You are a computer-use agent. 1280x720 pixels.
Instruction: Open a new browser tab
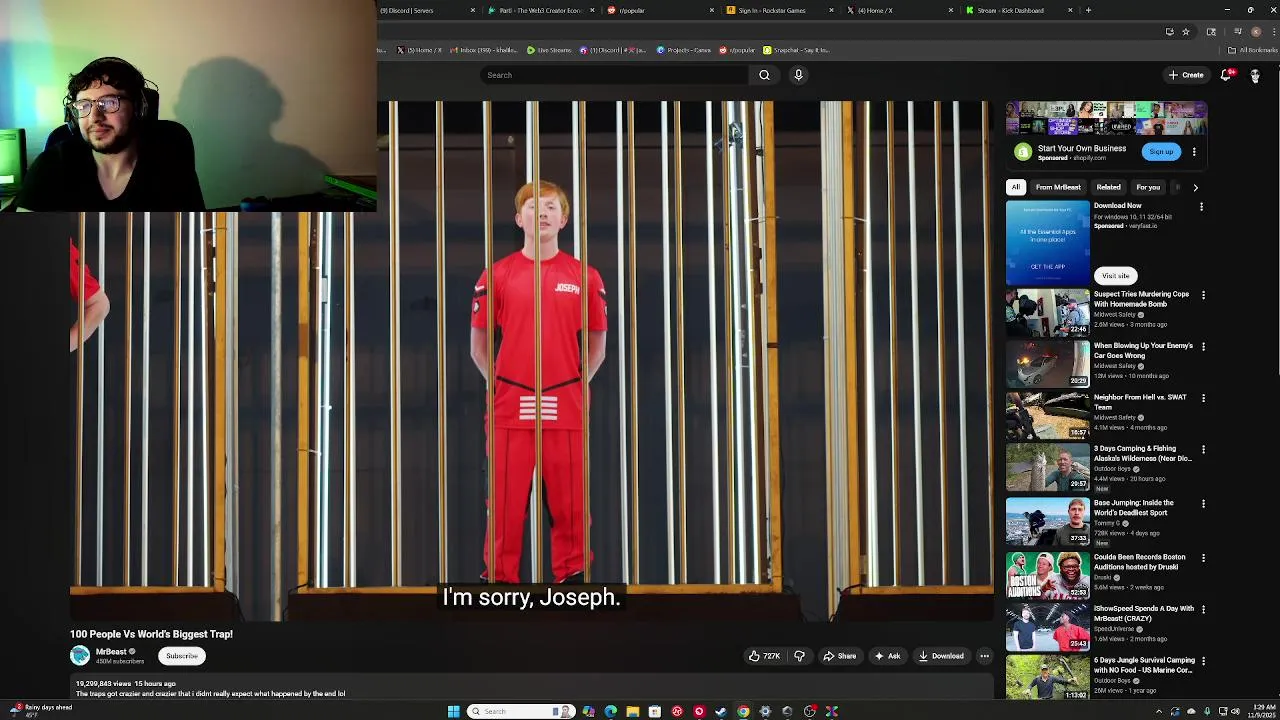pos(1088,10)
